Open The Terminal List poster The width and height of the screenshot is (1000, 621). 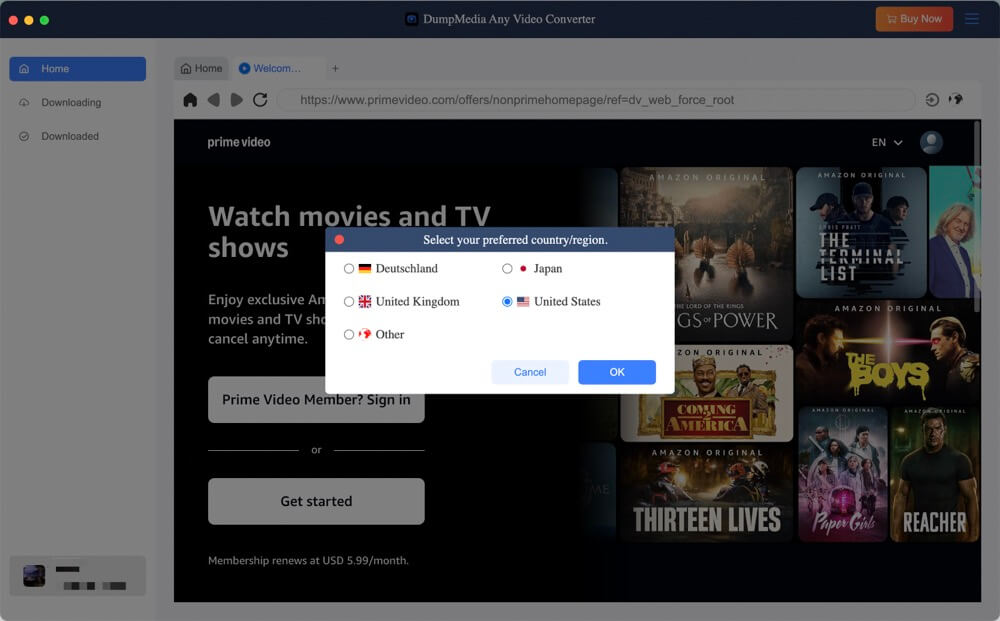pos(861,233)
